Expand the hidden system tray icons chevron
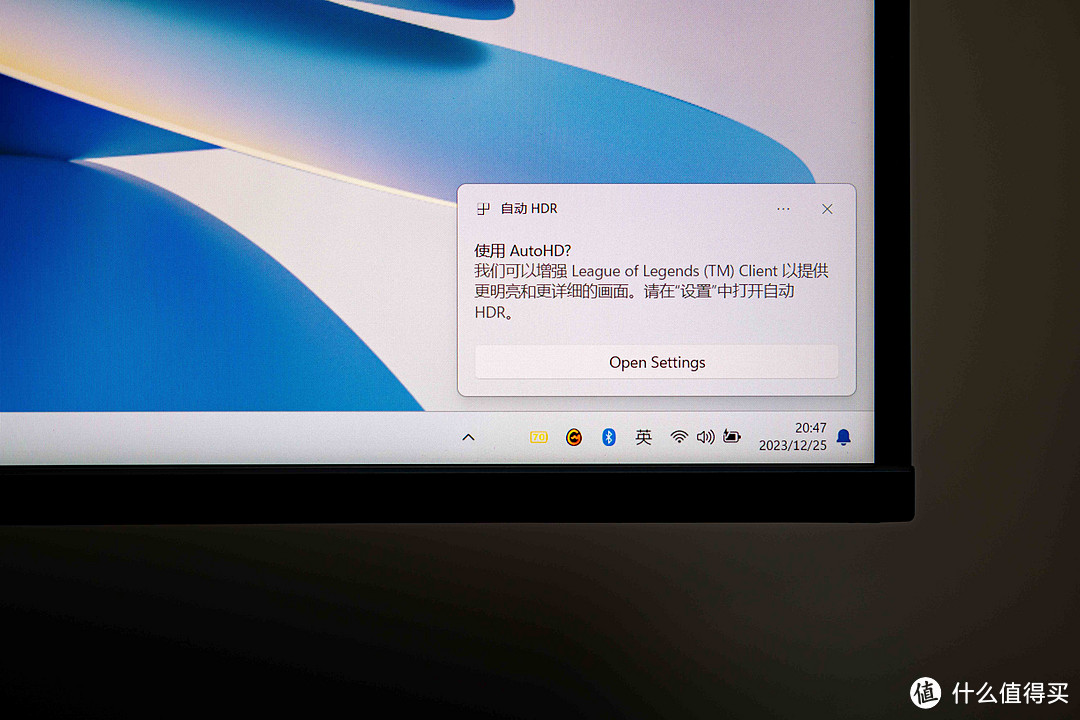Viewport: 1080px width, 720px height. 468,437
